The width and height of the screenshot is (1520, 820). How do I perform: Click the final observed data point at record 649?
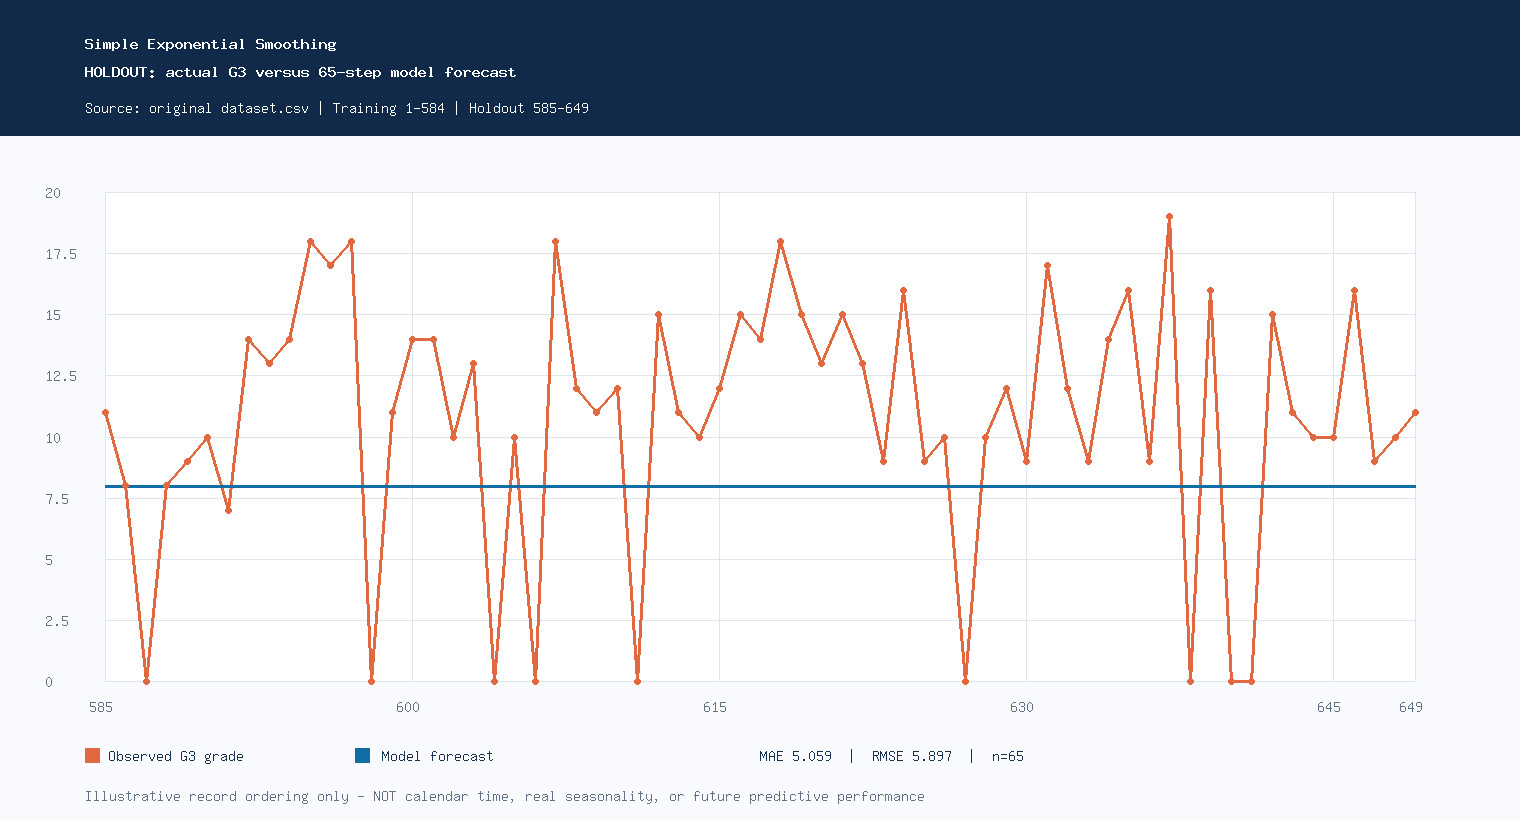(x=1415, y=413)
